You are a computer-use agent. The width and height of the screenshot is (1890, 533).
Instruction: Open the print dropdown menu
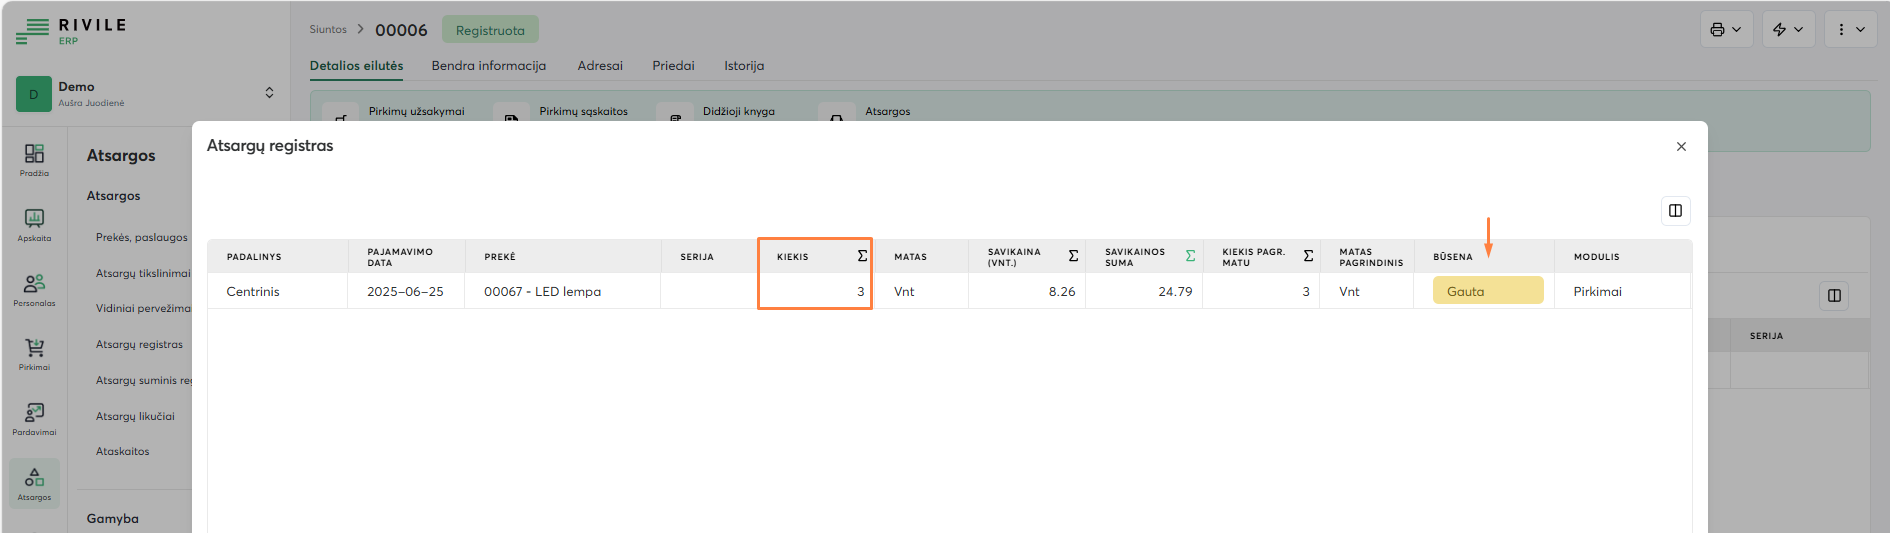(1726, 30)
